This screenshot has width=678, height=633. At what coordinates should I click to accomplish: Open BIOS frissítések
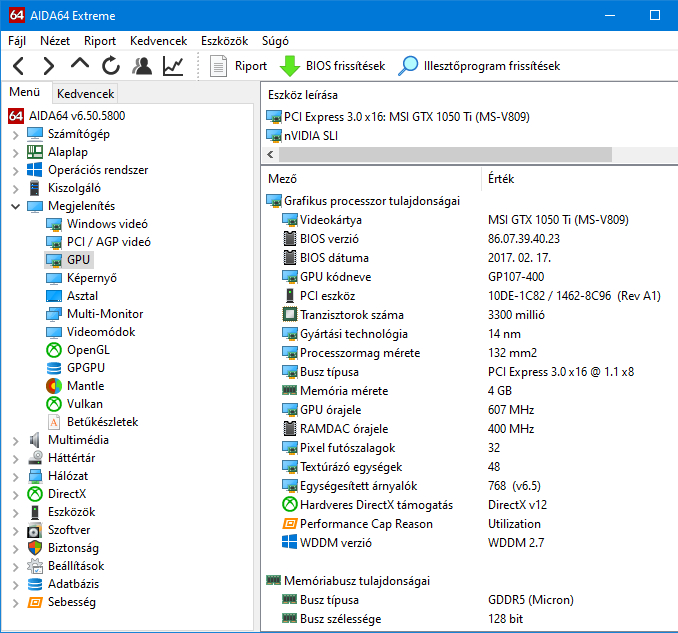tap(333, 66)
